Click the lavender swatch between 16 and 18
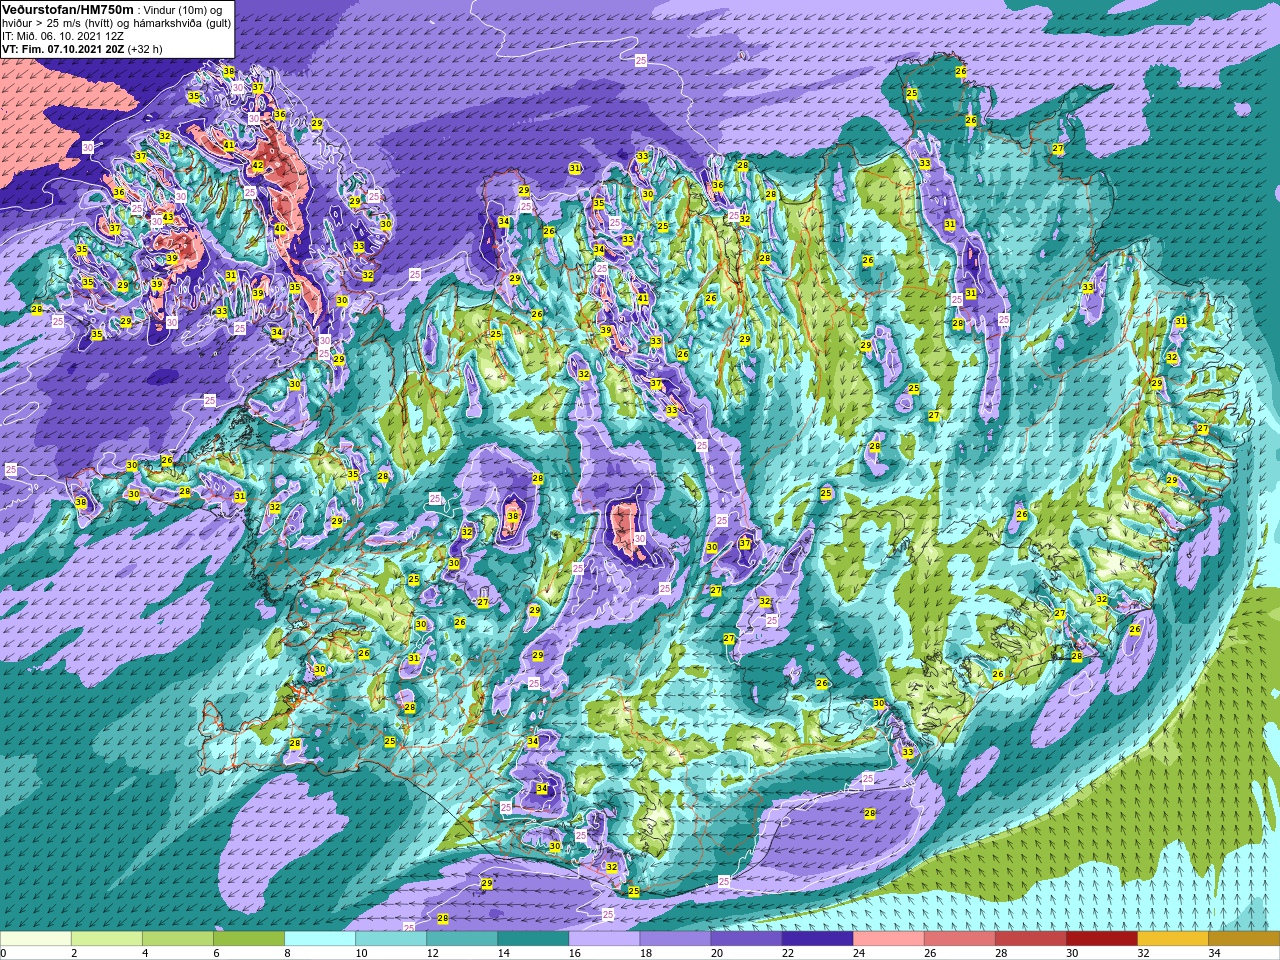Image resolution: width=1280 pixels, height=960 pixels. 604,939
